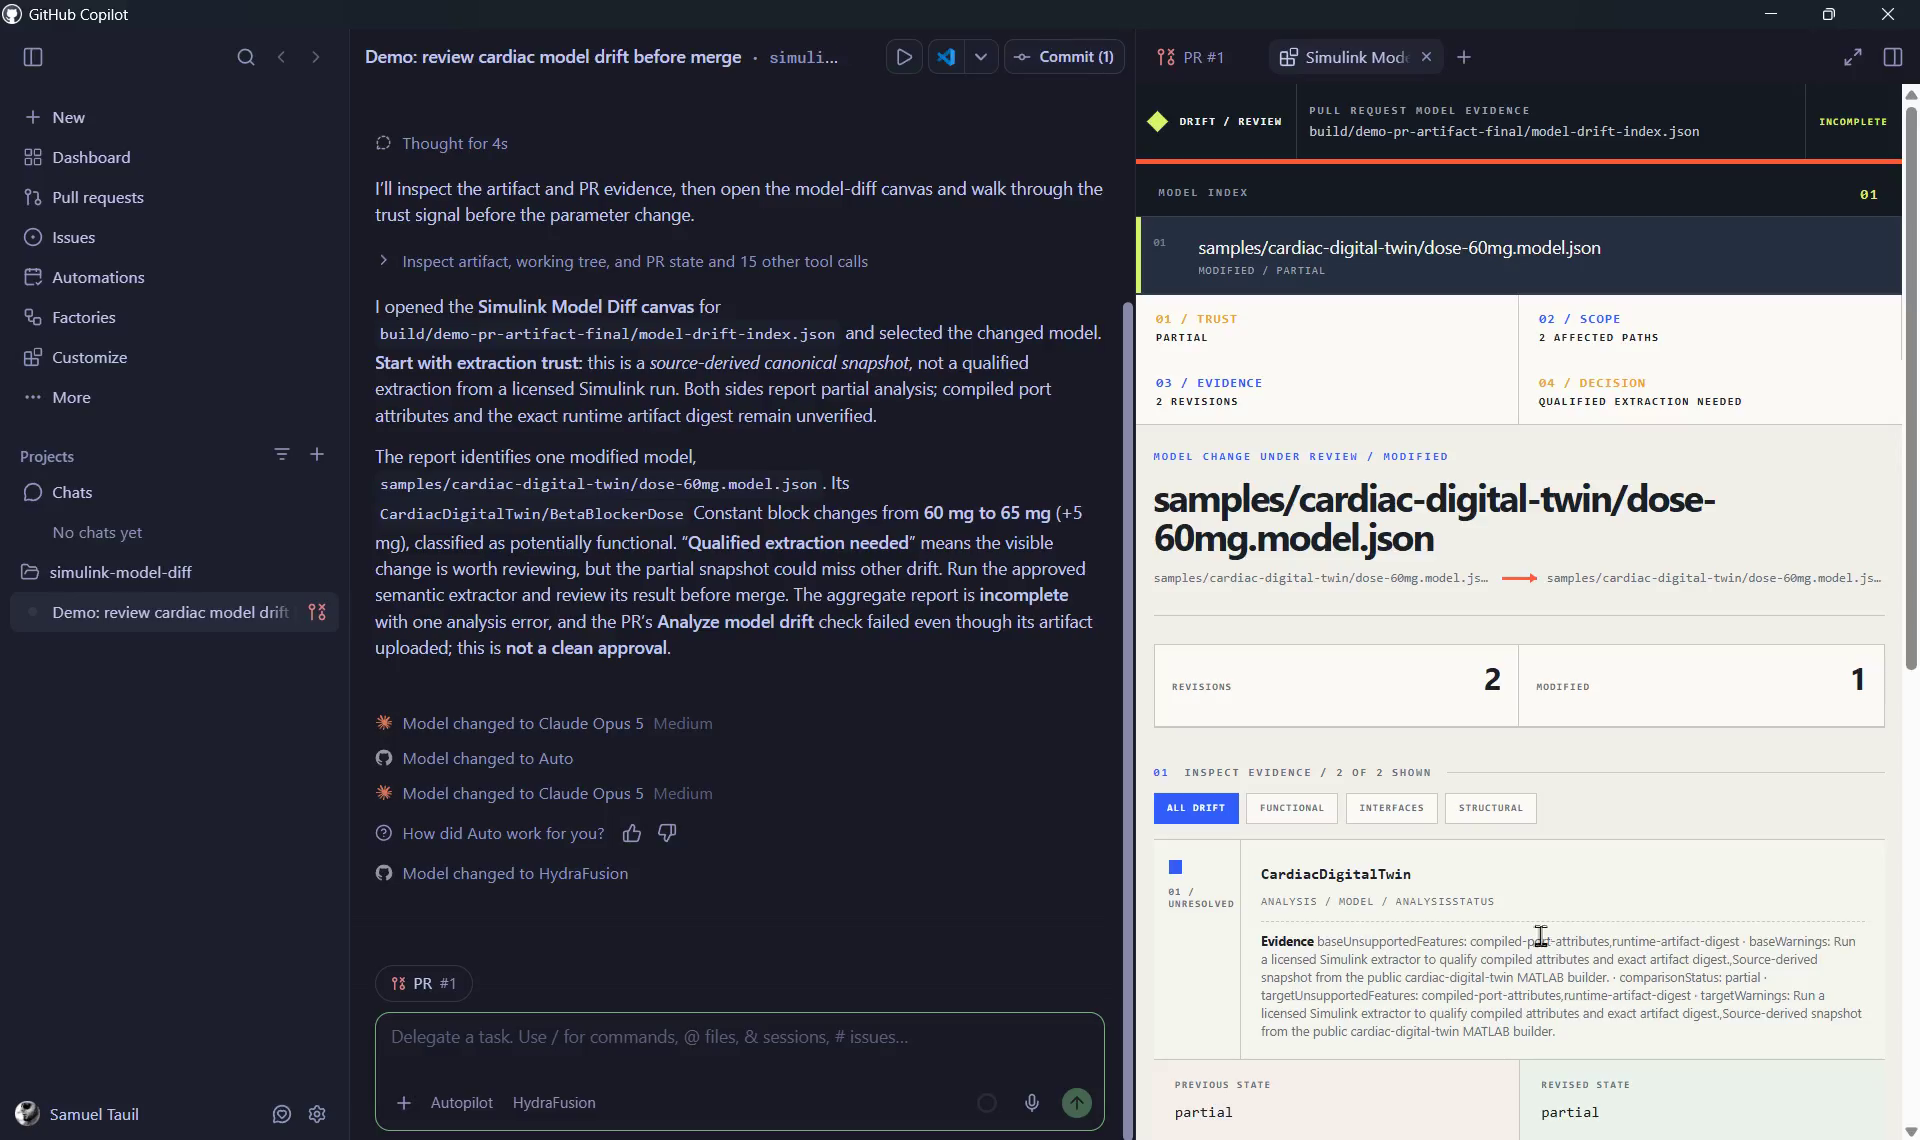
Task: Select the ALL DRIFT filter
Action: (x=1196, y=808)
